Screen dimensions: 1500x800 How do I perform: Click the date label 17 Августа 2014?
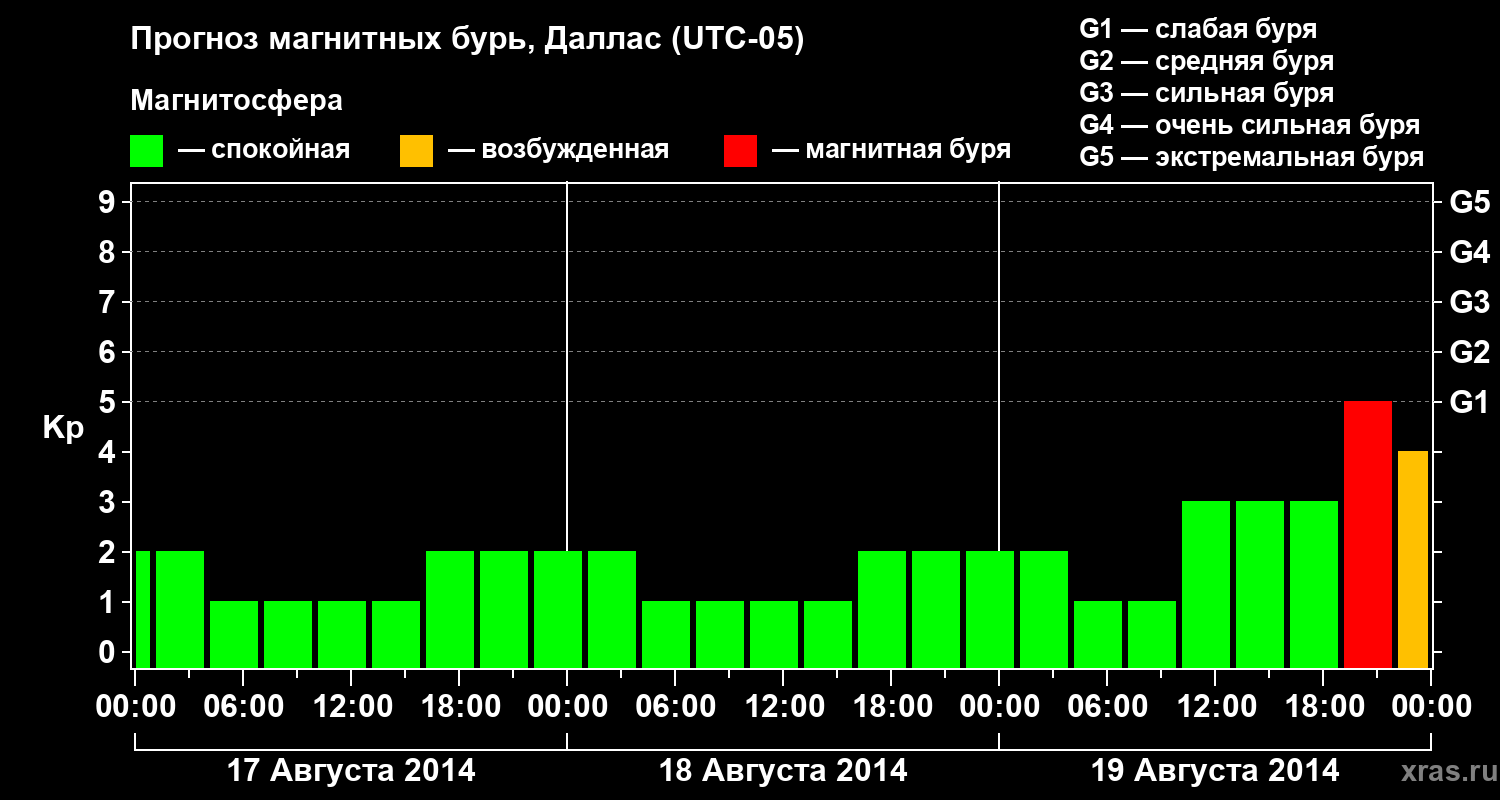tap(351, 771)
